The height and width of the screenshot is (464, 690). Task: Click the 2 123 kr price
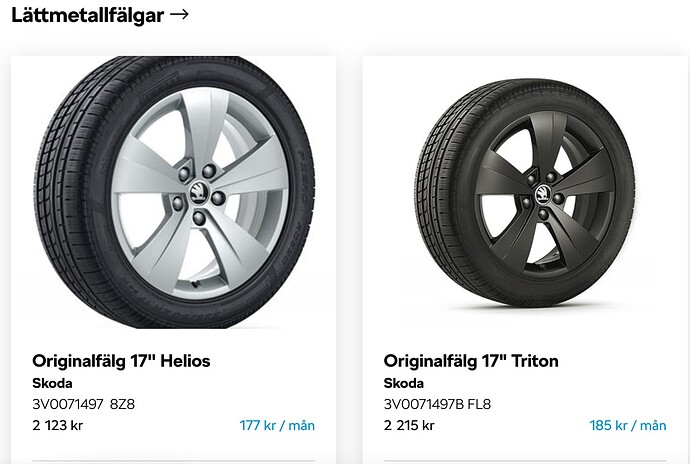point(57,425)
